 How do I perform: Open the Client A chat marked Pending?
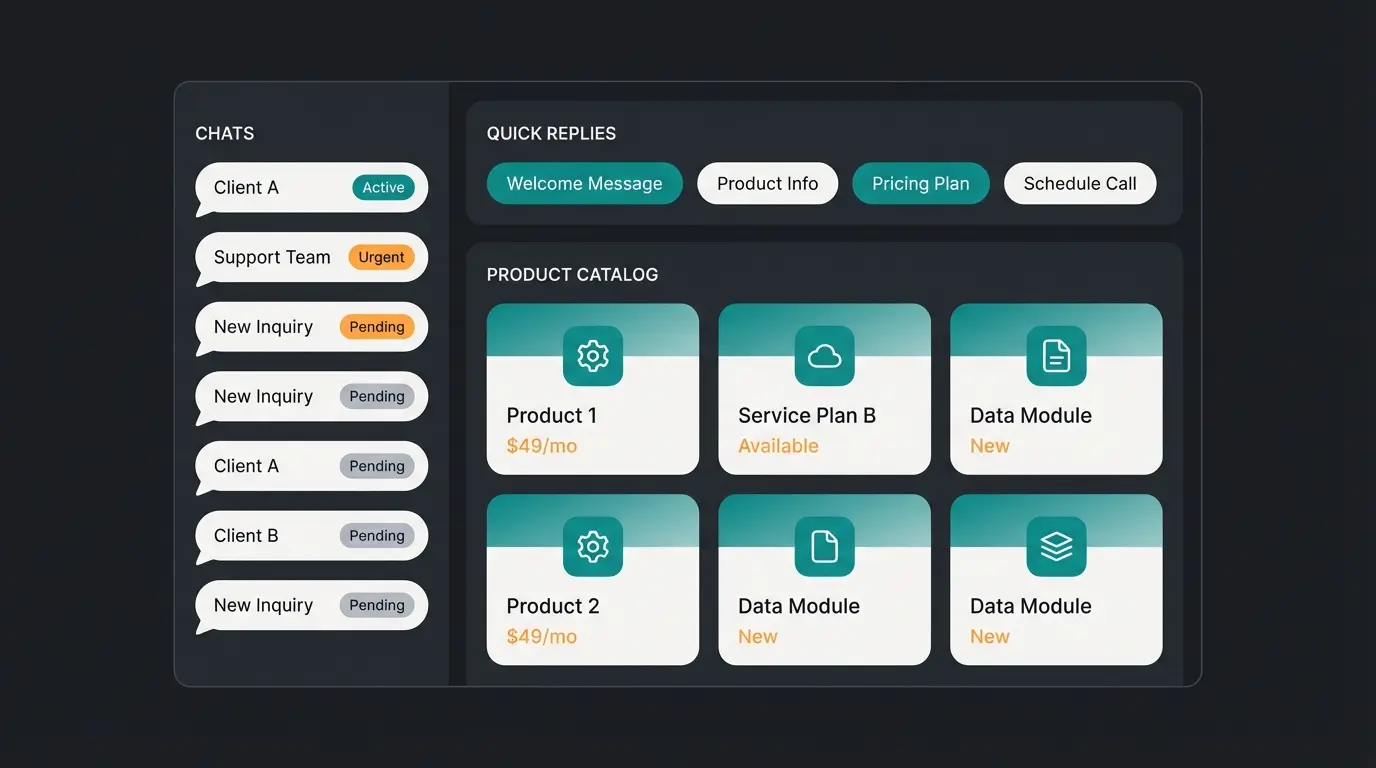coord(246,466)
